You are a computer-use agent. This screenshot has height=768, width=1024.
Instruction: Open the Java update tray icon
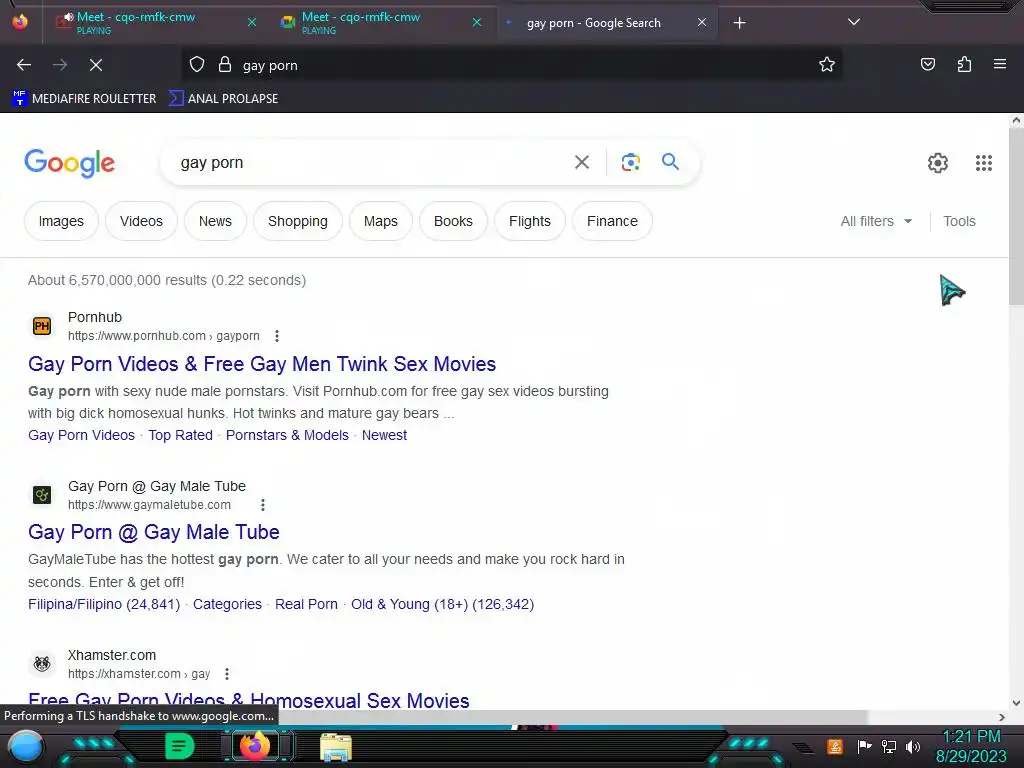click(x=835, y=746)
